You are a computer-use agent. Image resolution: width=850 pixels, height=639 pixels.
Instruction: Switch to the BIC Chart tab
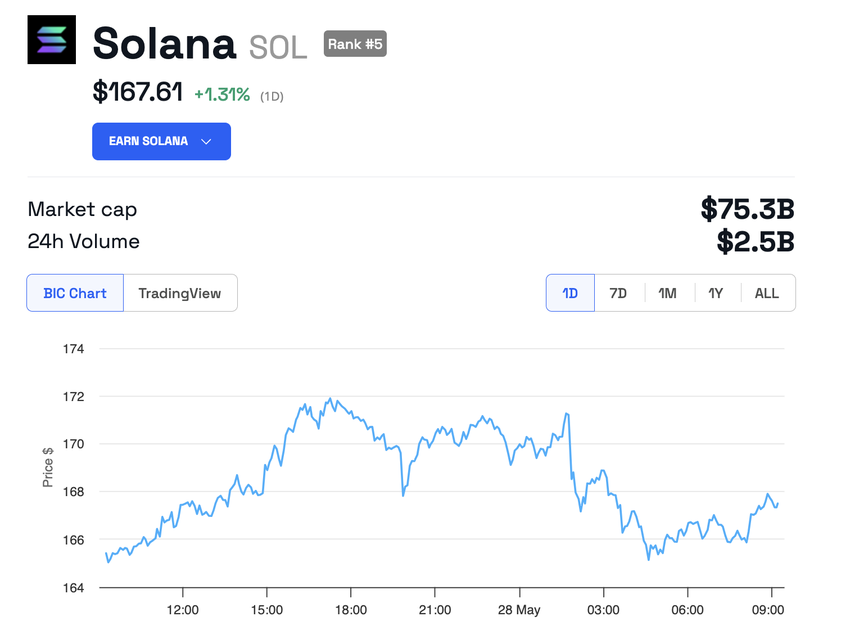pos(75,293)
